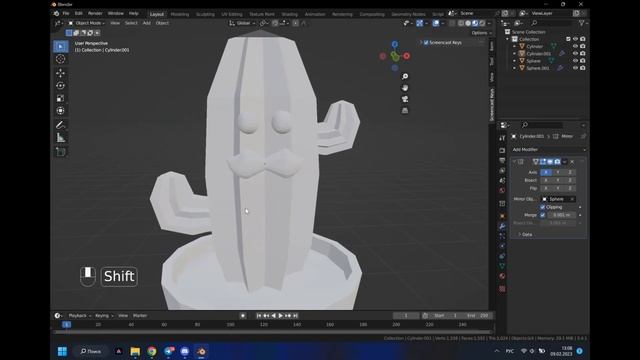Expand the Sphere.001 outliner item
This screenshot has width=640, height=360.
[x=515, y=68]
